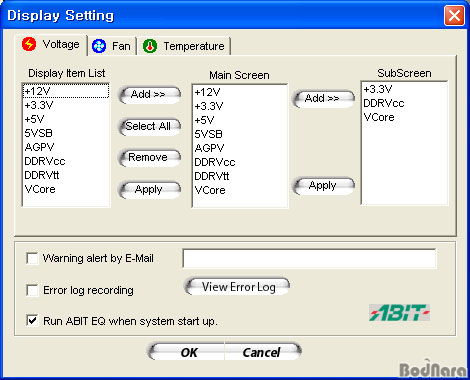This screenshot has width=470, height=380.
Task: Click the Cancel button
Action: point(263,352)
